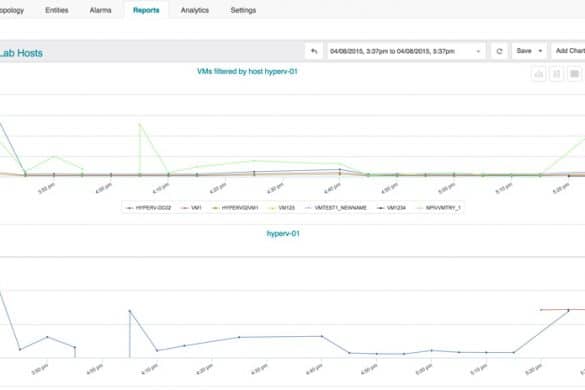The height and width of the screenshot is (390, 585).
Task: Click the red series point near 5:20 pm
Action: click(x=541, y=310)
